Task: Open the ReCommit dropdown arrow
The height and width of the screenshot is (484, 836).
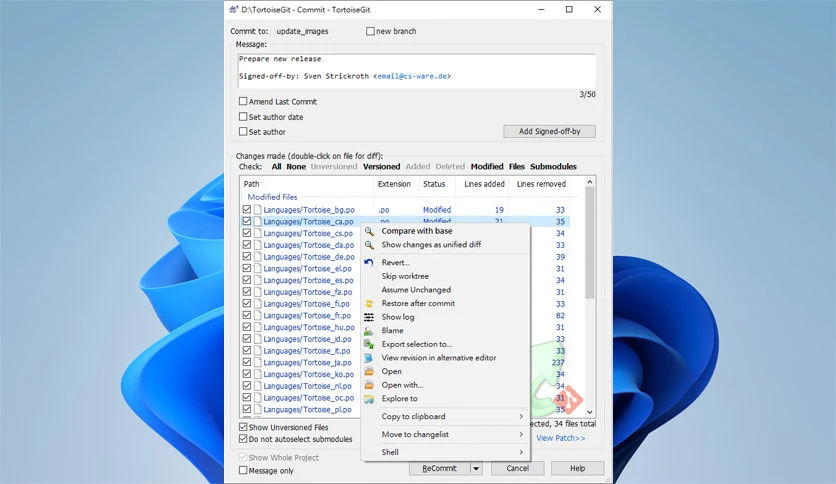Action: [476, 469]
